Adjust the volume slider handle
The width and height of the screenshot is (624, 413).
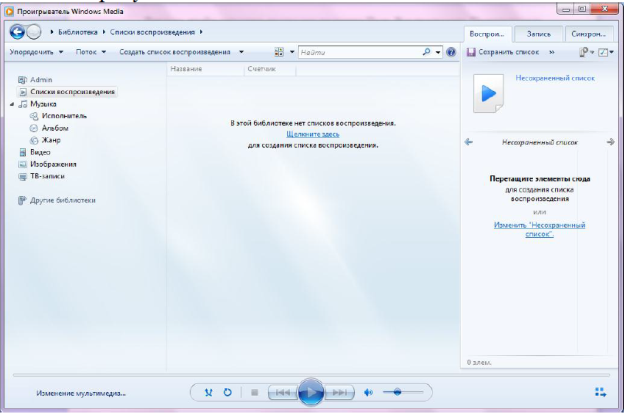[x=397, y=392]
